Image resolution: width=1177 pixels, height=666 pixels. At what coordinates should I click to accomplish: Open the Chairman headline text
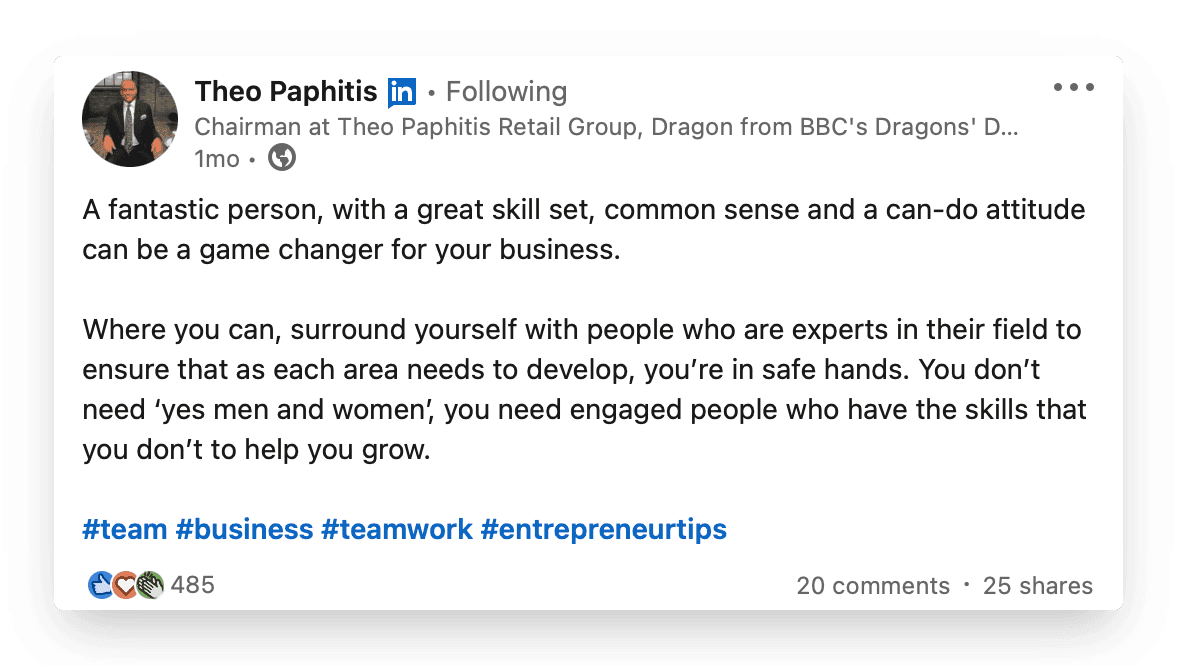pos(606,127)
